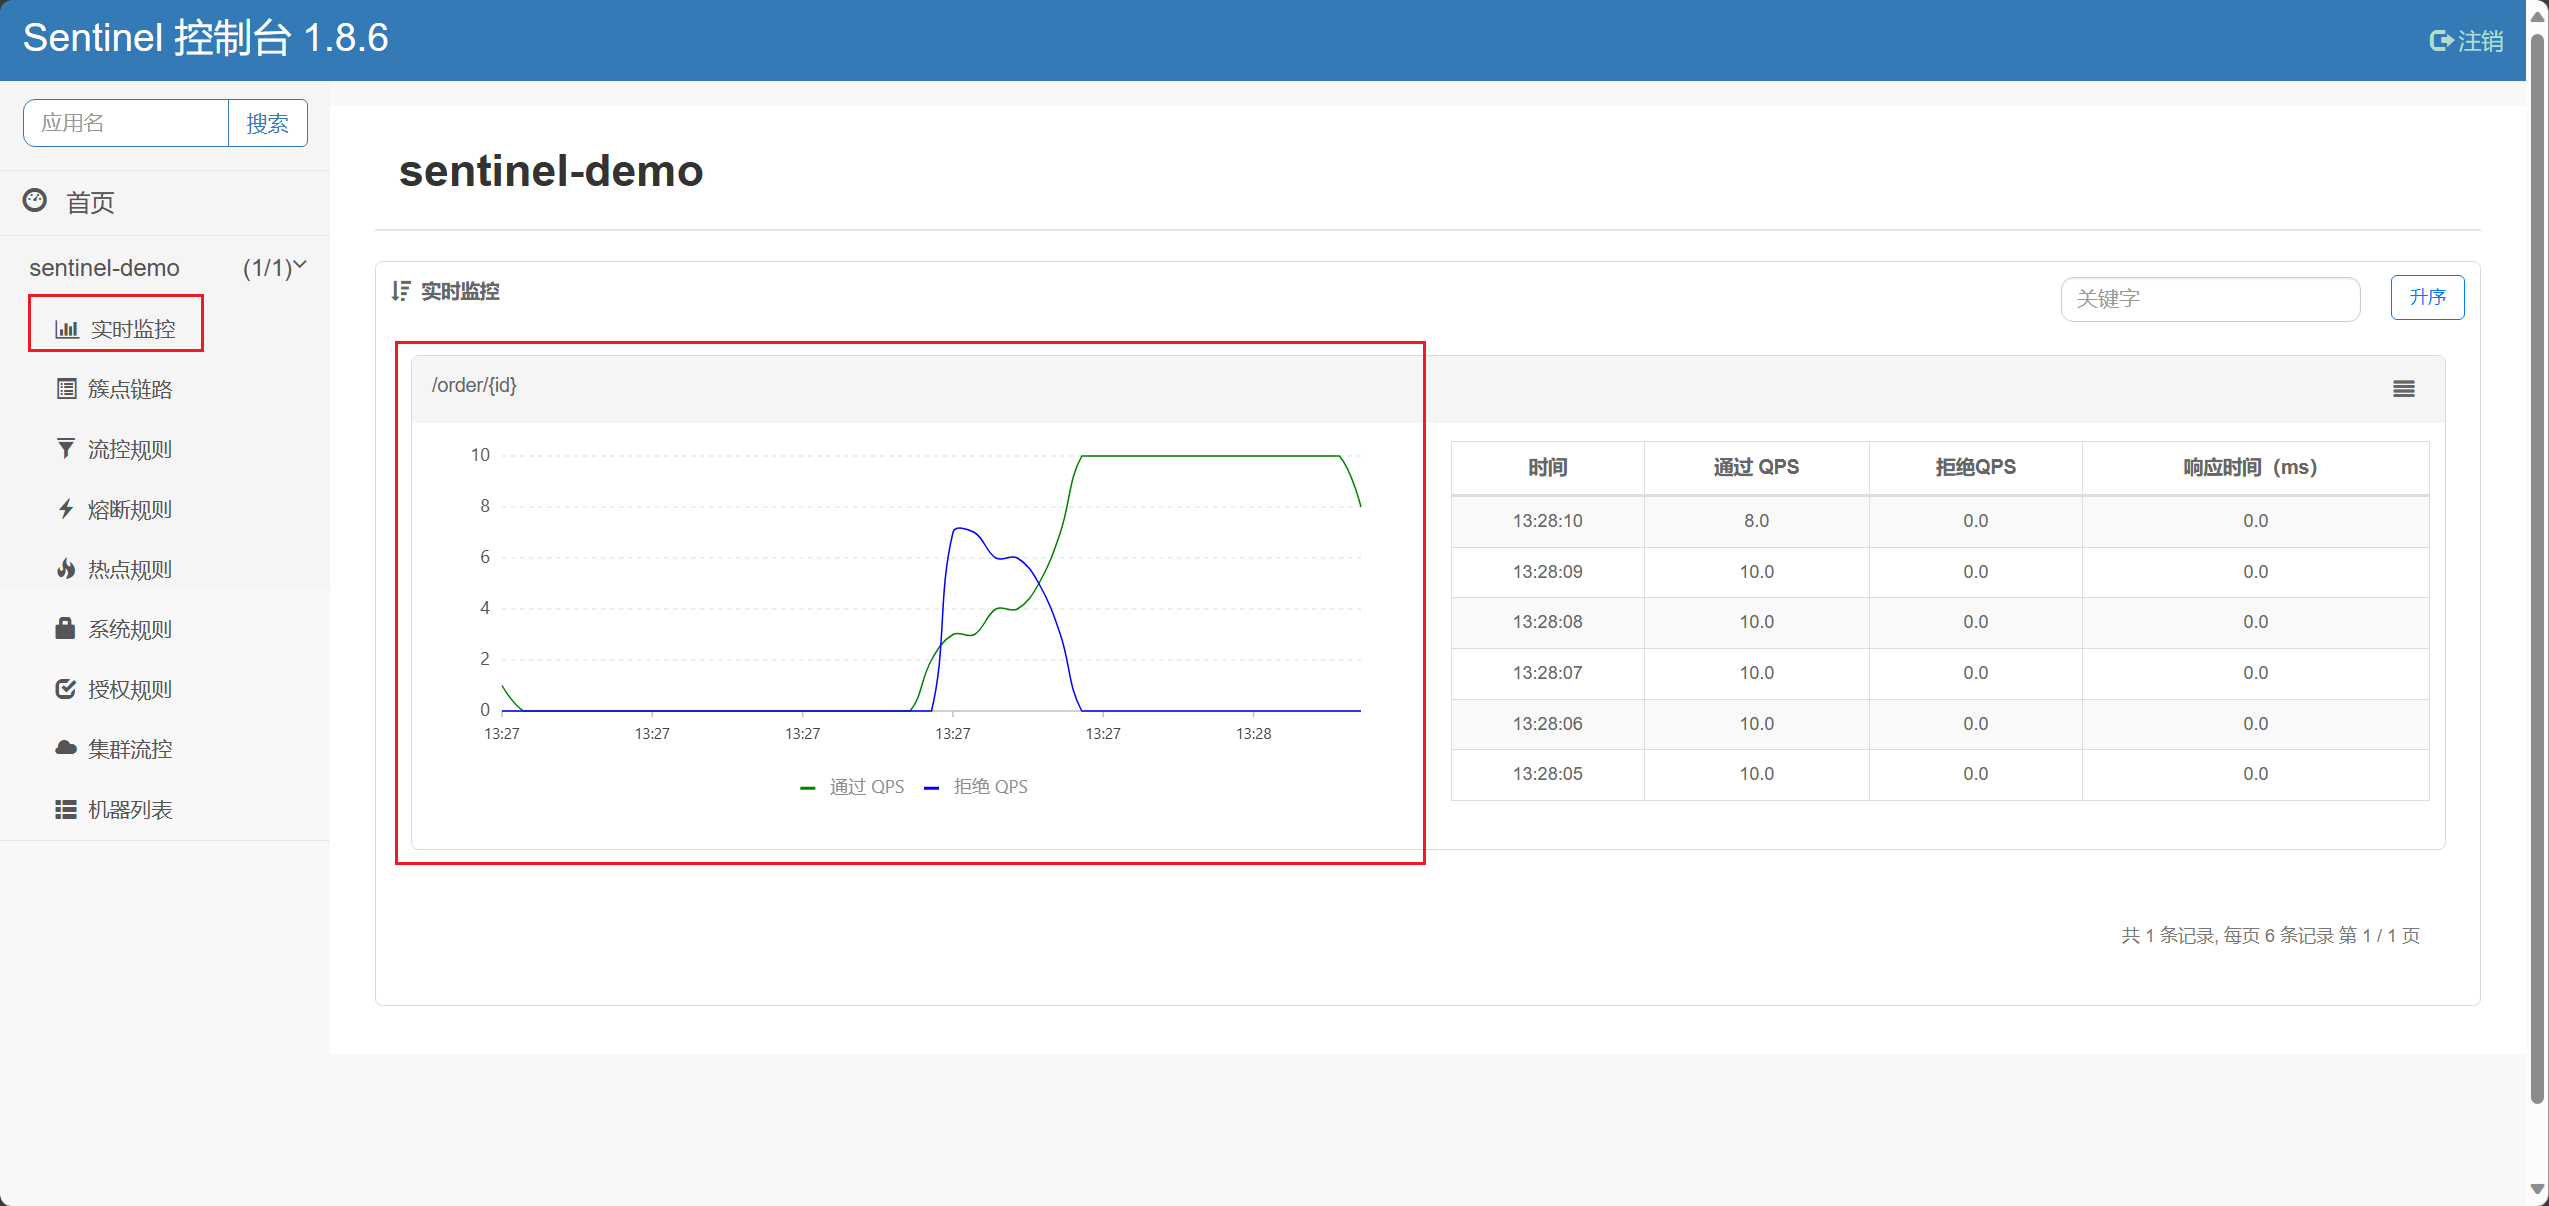
Task: Collapse the sentinel-demo app menu chevron
Action: [300, 266]
